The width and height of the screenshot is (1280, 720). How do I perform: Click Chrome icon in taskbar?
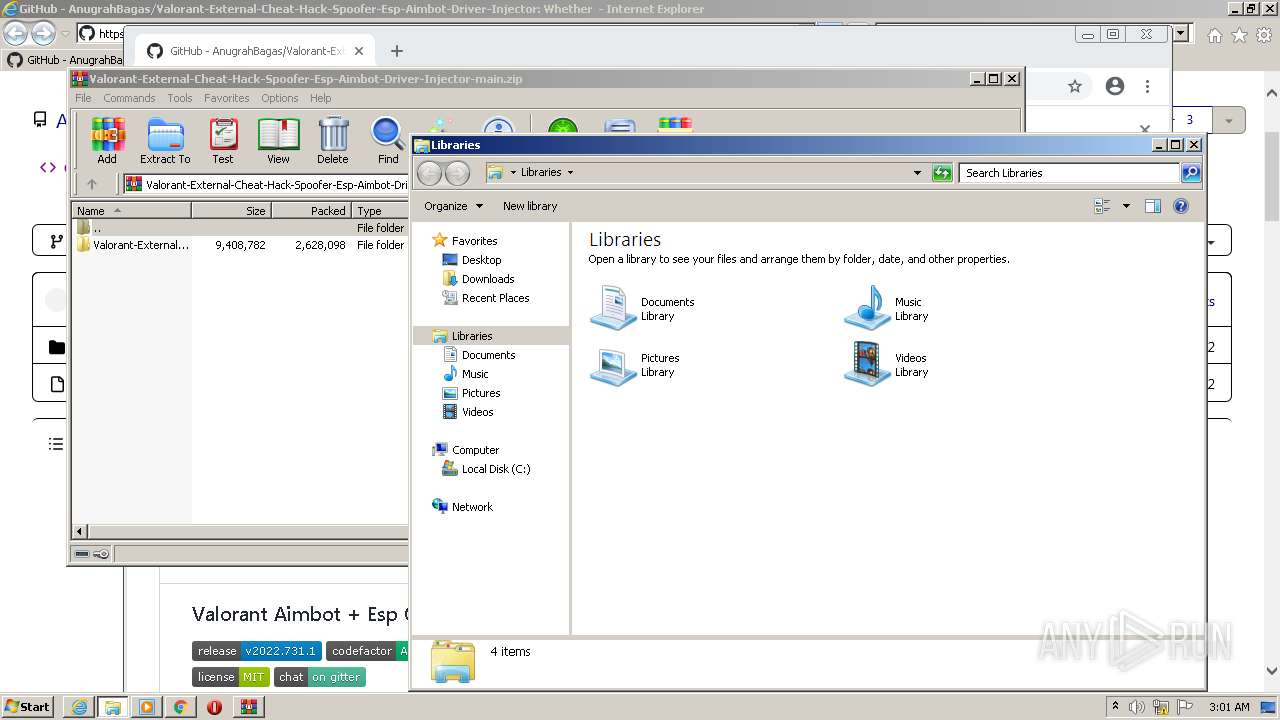[181, 707]
